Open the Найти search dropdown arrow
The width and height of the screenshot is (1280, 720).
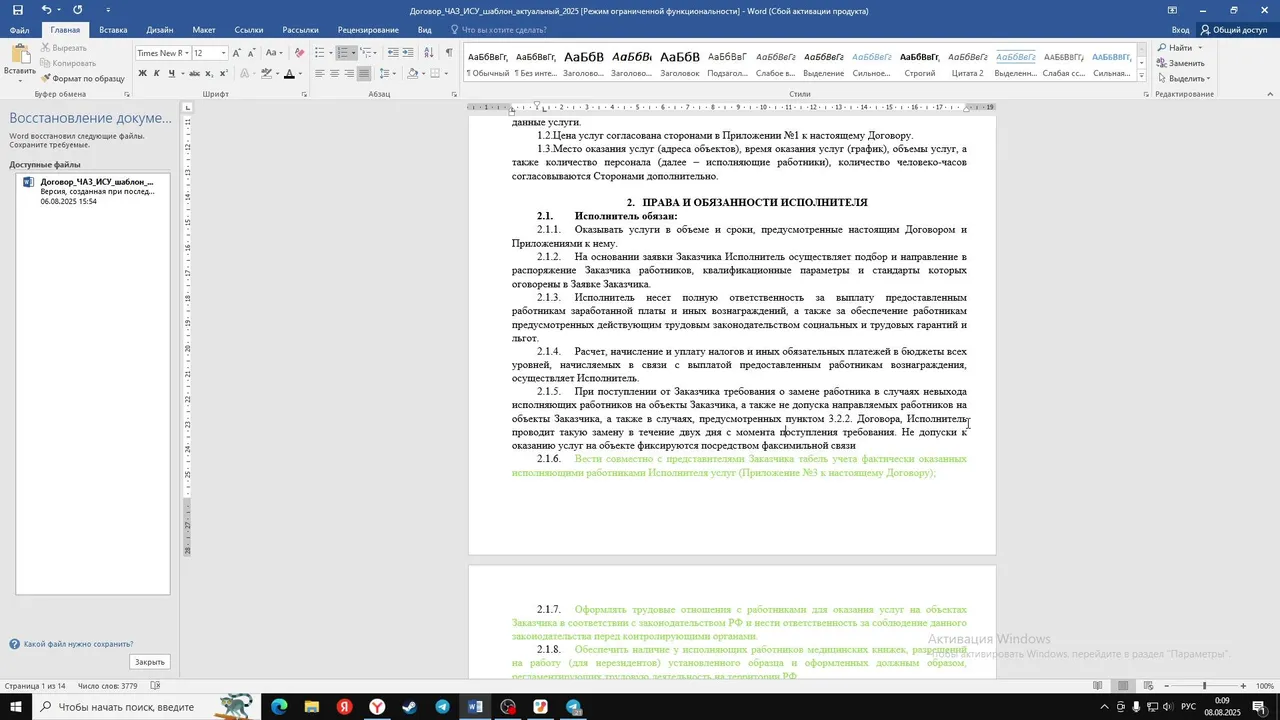tap(1200, 48)
